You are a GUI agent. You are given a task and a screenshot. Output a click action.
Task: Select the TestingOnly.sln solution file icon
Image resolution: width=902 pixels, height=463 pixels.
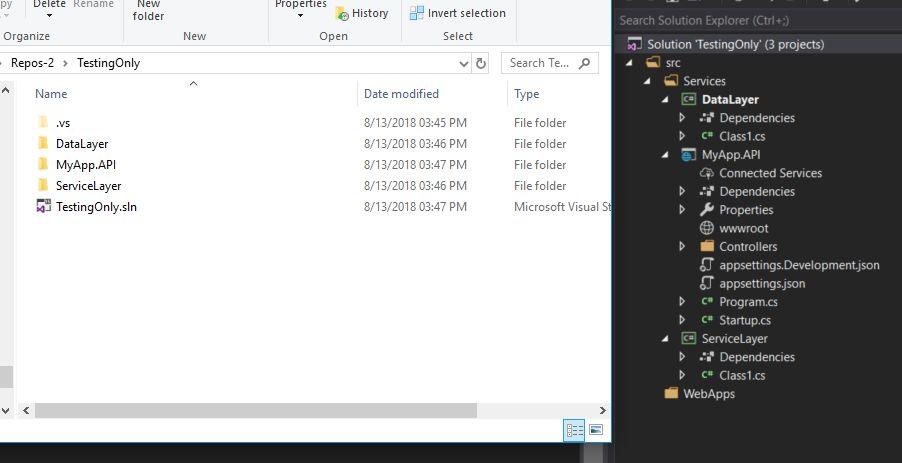tap(44, 206)
